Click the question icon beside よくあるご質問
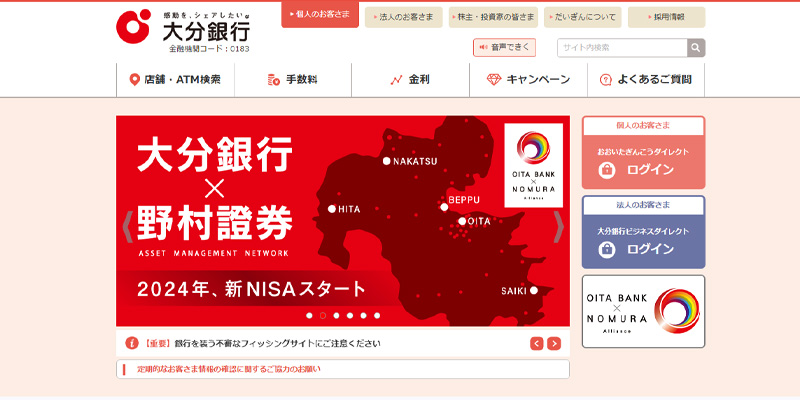 point(606,80)
